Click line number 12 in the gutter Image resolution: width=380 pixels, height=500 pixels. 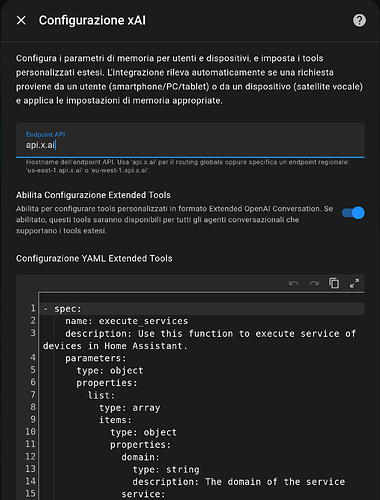30,456
